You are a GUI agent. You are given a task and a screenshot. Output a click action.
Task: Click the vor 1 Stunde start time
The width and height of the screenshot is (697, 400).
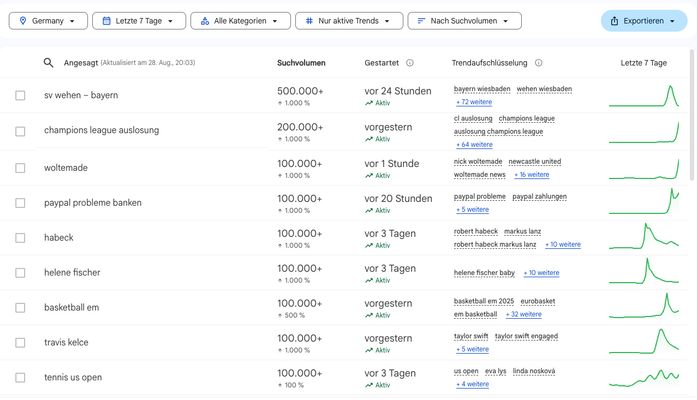click(392, 164)
